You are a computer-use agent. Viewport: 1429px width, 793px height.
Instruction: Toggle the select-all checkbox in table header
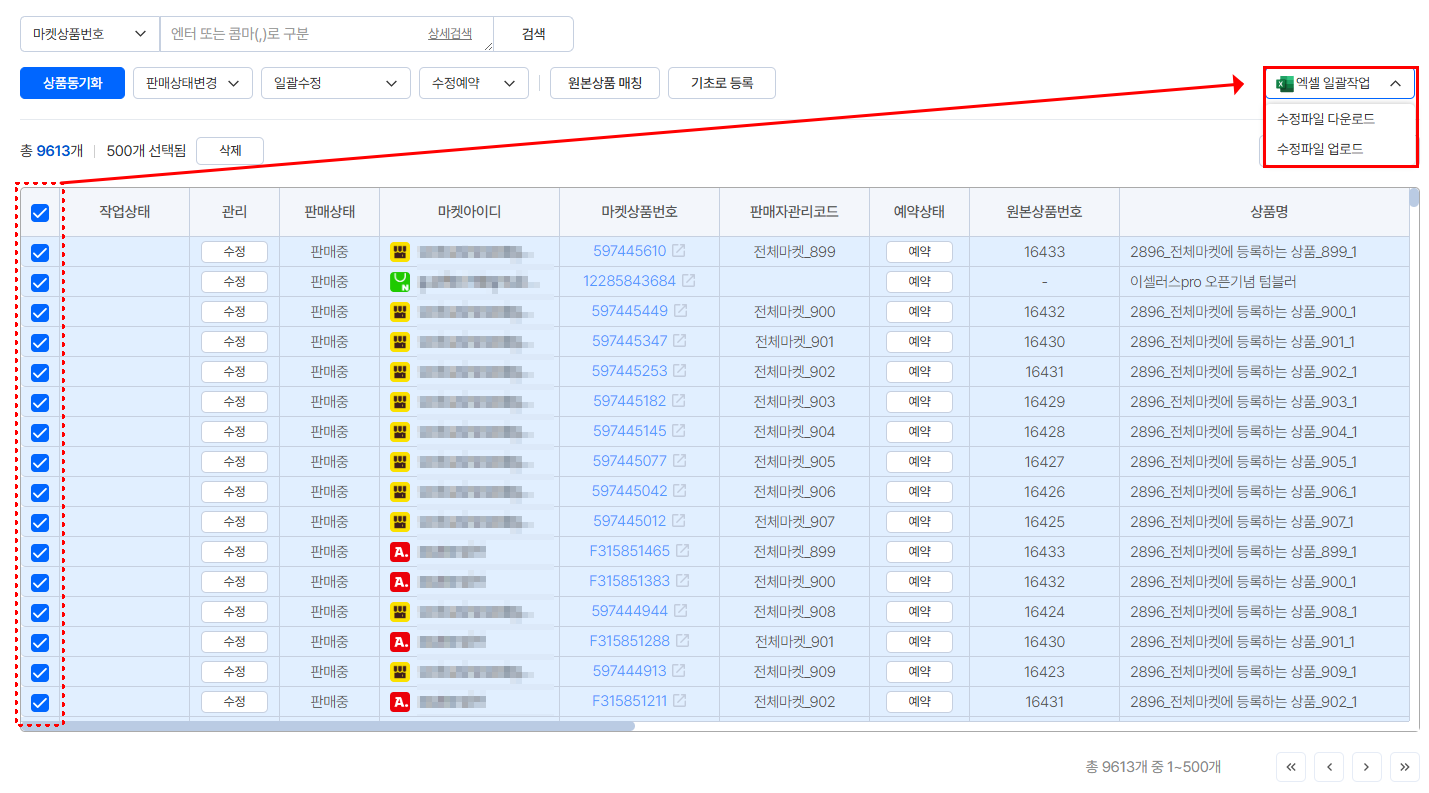40,212
